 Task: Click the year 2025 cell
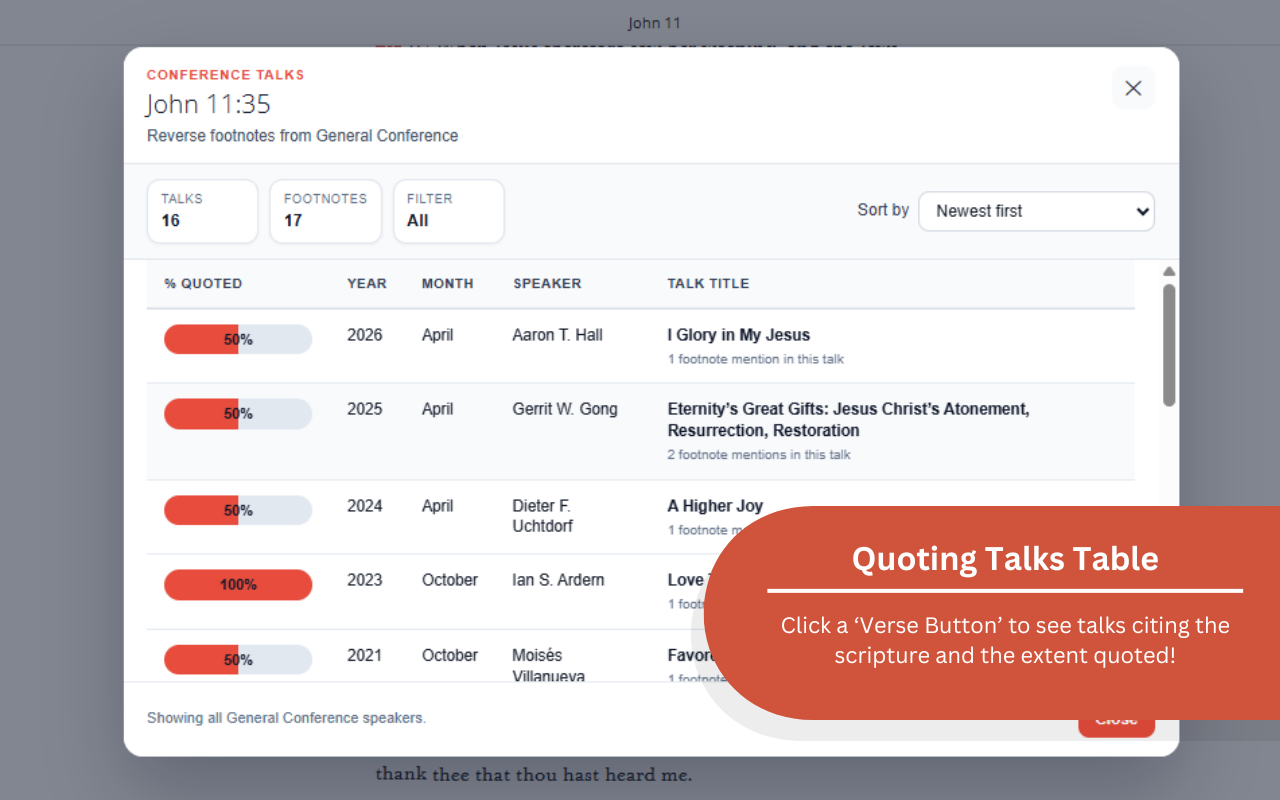point(365,409)
